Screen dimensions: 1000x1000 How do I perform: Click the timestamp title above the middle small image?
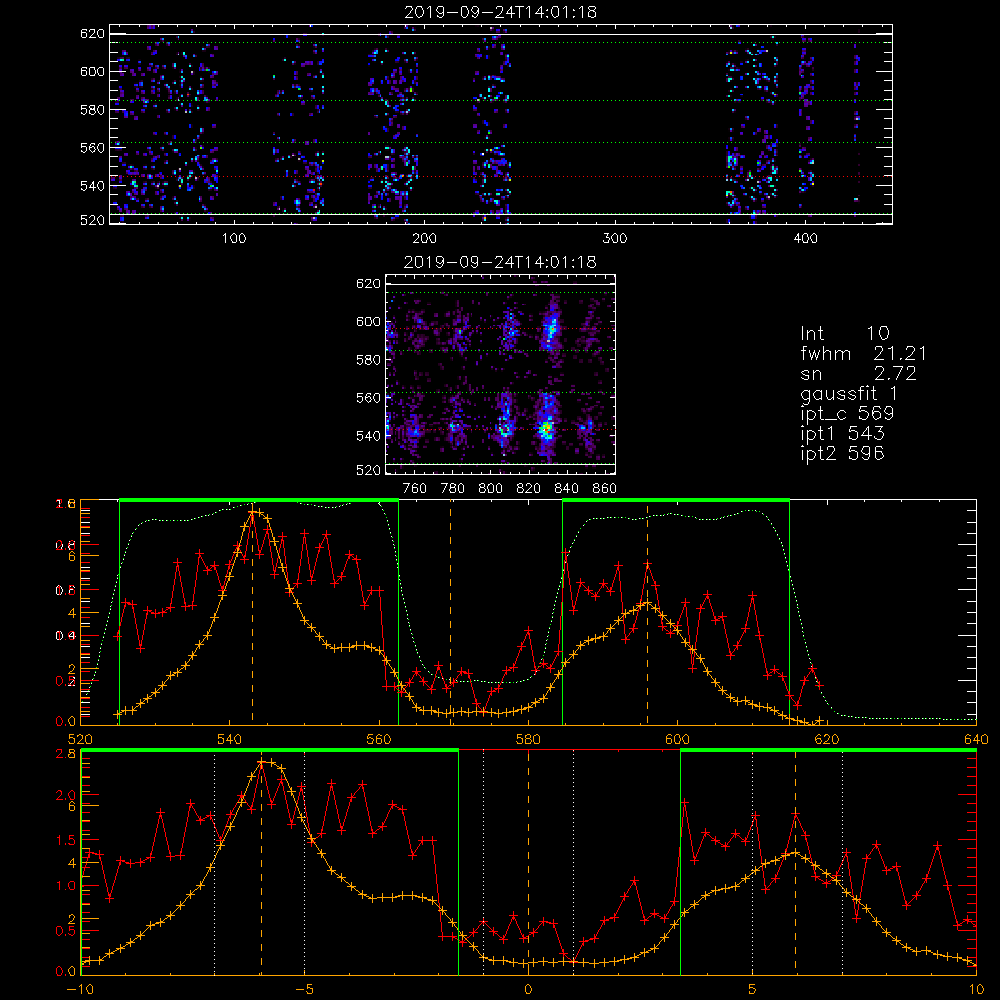point(500,262)
